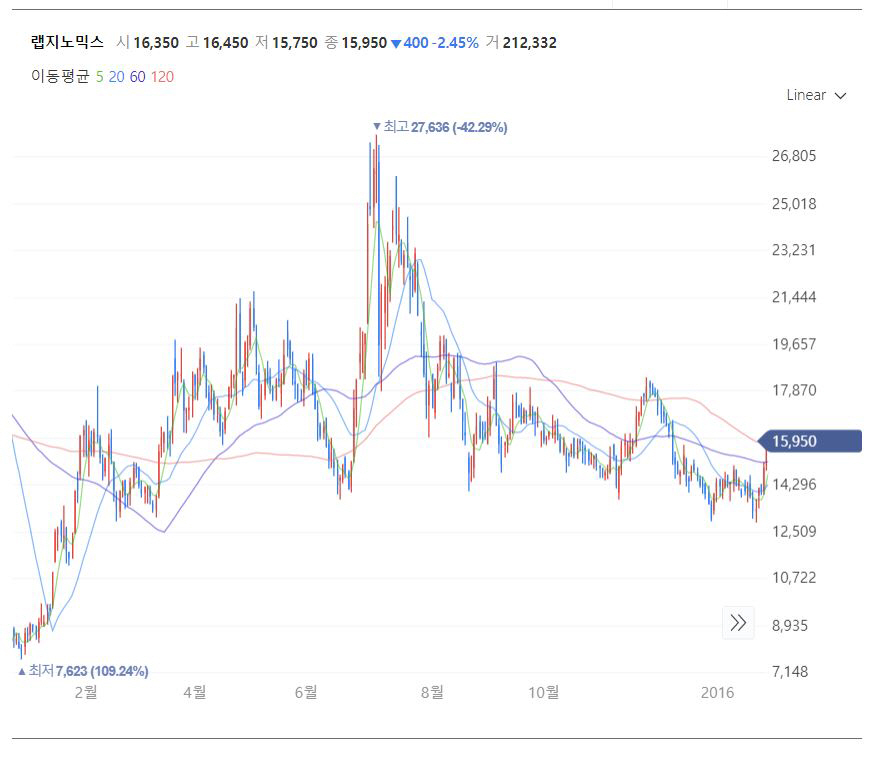This screenshot has width=880, height=764.
Task: Toggle the 60-day moving average line
Action: [x=138, y=76]
